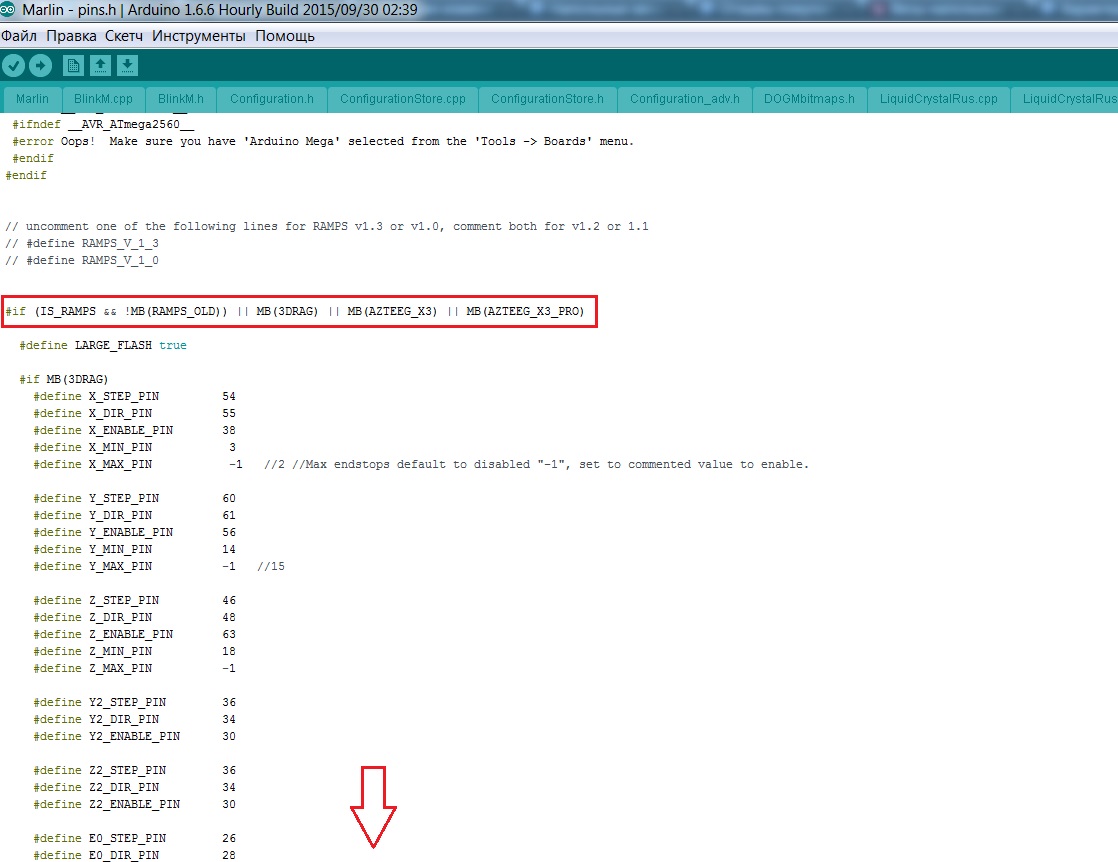
Task: Click the Y_STEP_PIN define line
Action: [x=134, y=498]
